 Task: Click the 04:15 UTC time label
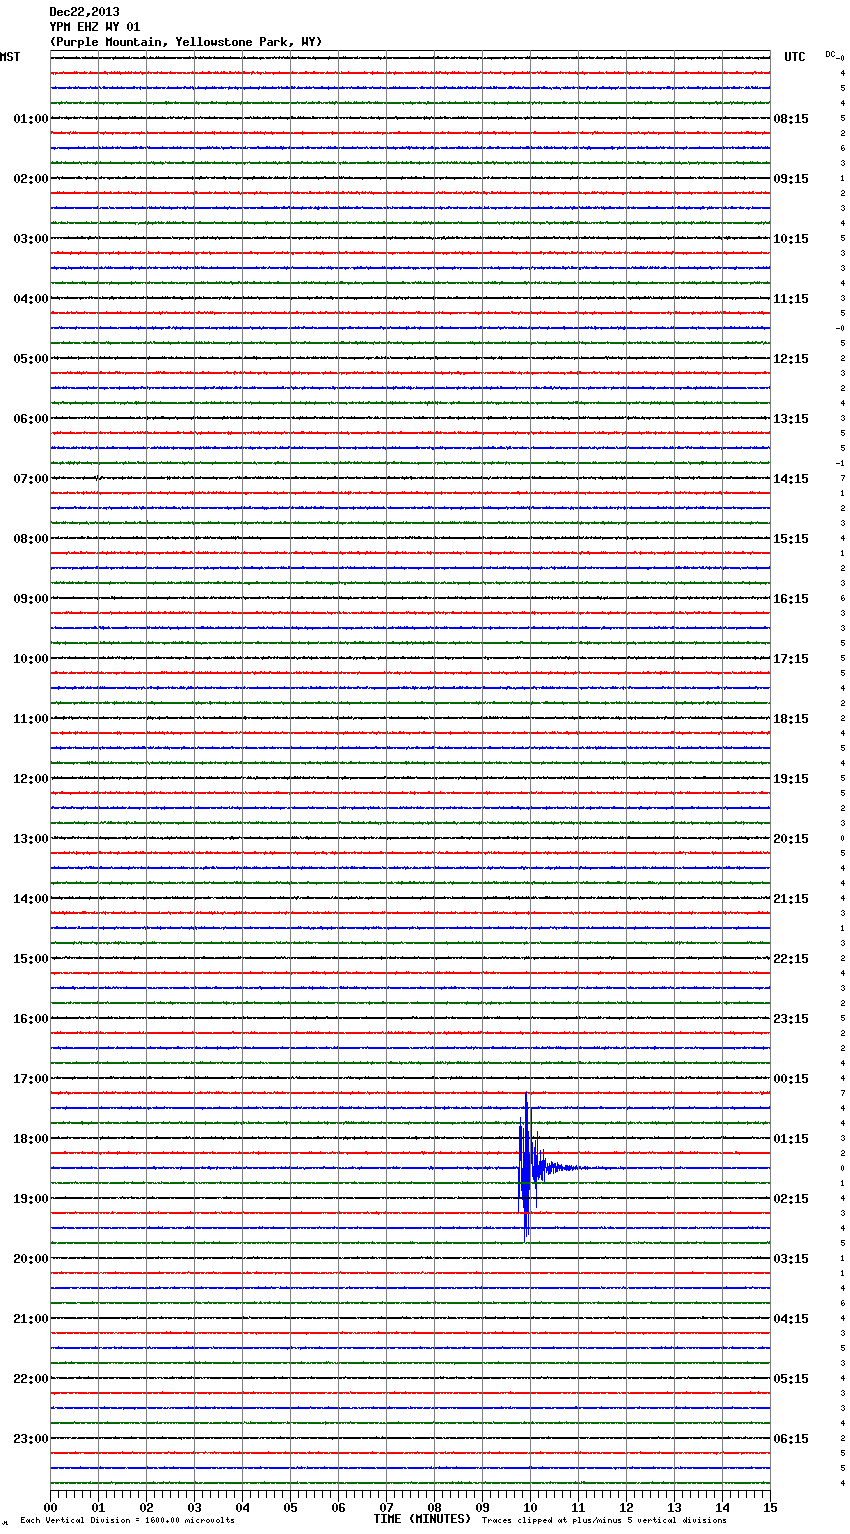791,1319
